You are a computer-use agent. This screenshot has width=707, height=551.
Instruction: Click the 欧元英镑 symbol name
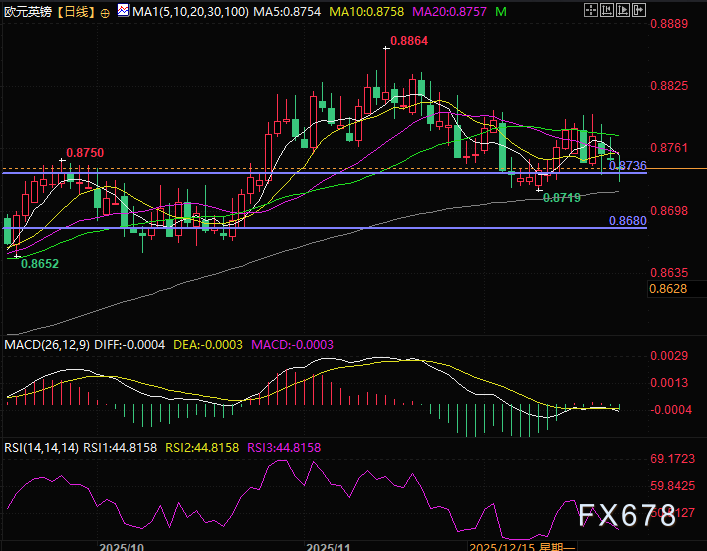tap(26, 11)
